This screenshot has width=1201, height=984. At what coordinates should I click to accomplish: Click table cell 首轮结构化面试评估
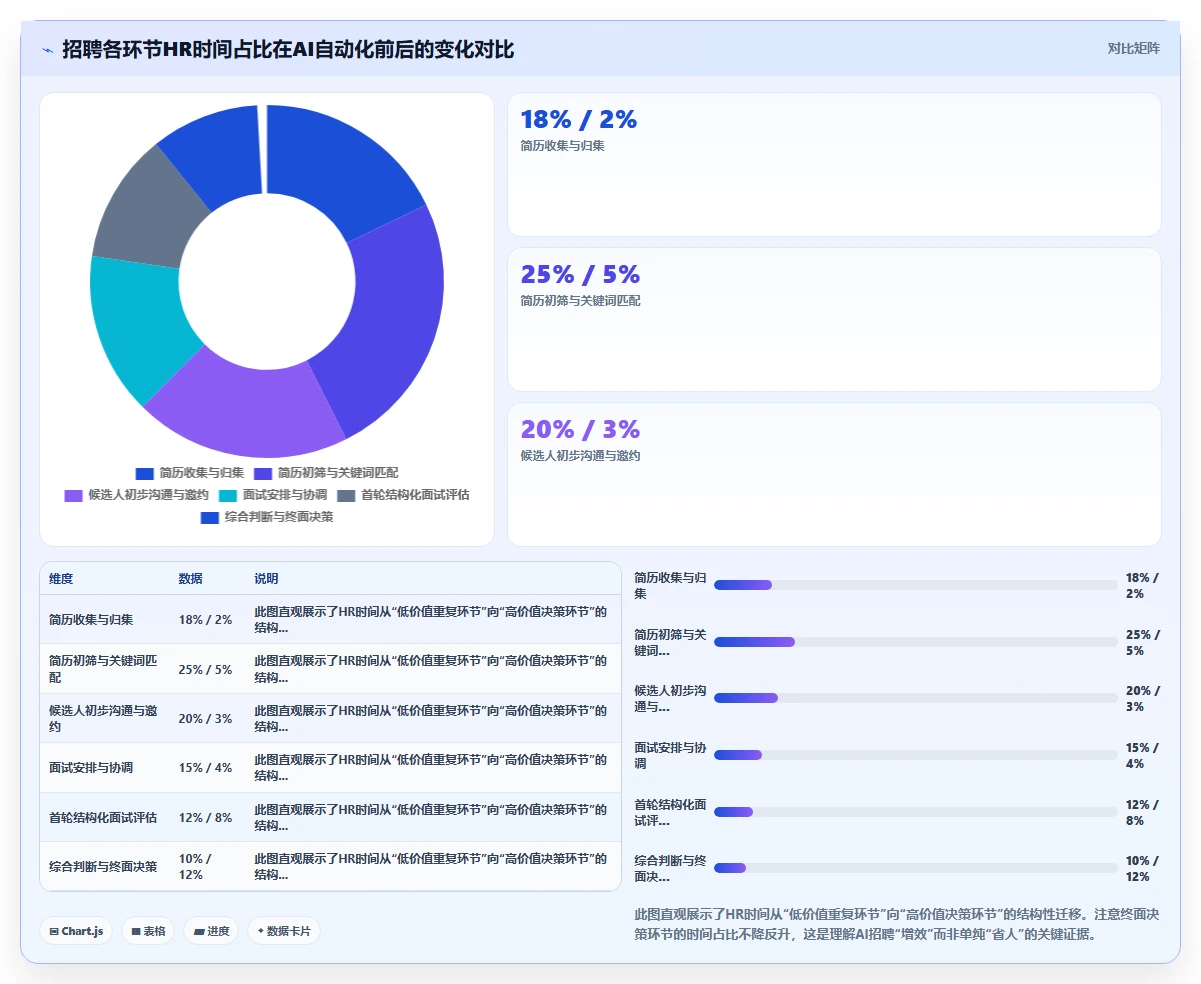(x=103, y=817)
